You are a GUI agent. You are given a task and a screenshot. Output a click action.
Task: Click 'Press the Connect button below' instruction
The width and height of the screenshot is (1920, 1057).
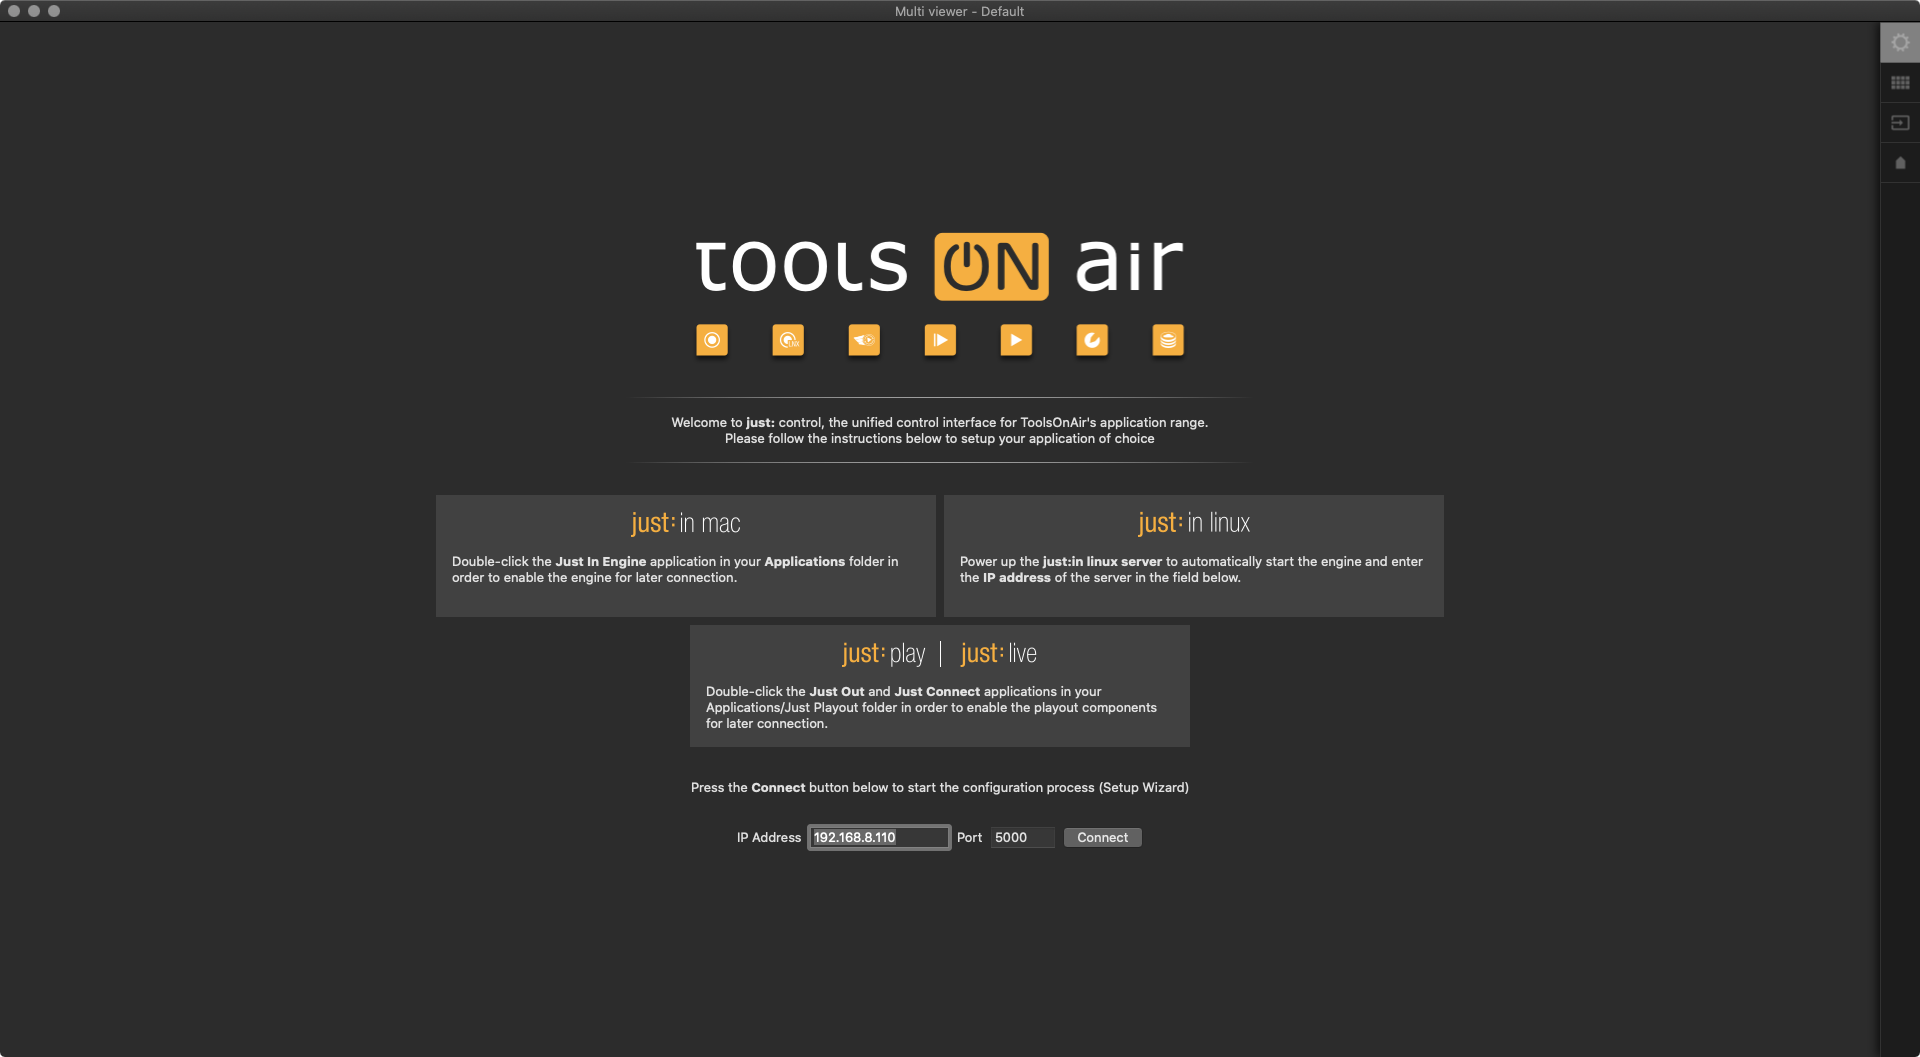tap(940, 788)
